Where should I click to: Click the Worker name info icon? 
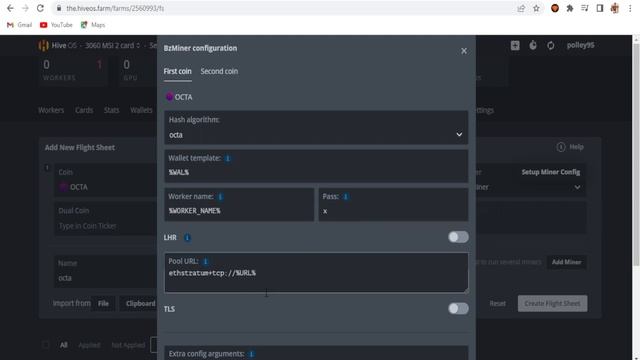(x=220, y=197)
